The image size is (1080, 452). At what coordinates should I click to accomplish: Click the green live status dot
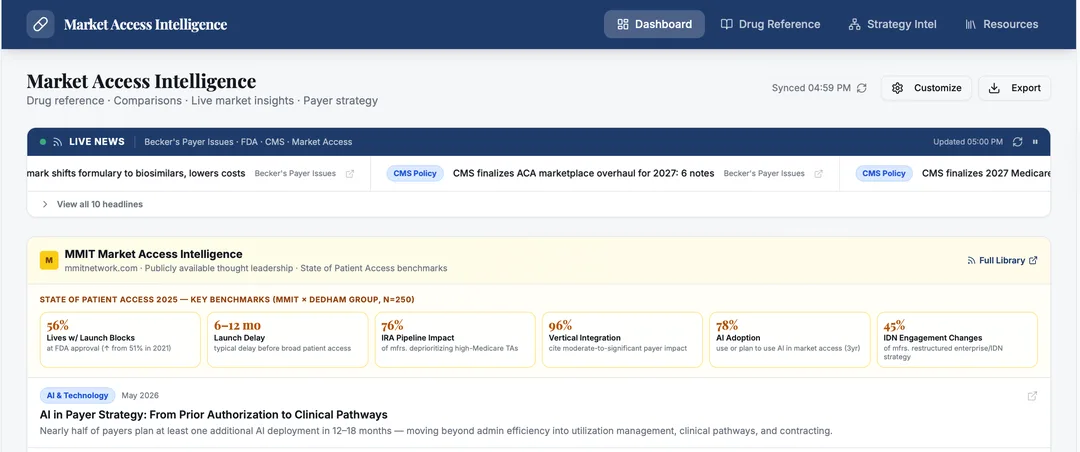tap(43, 142)
